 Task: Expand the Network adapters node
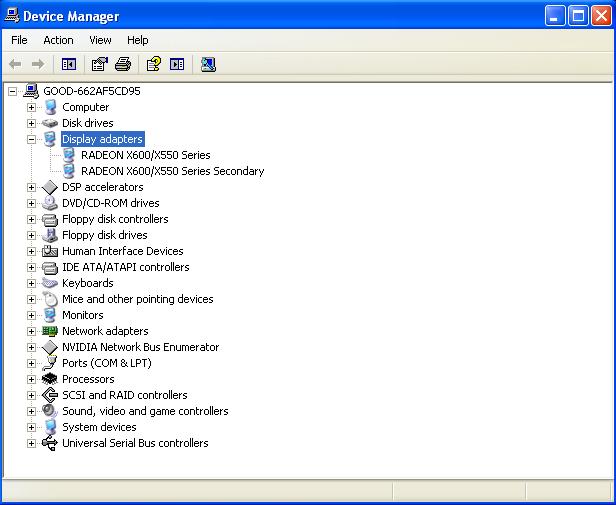click(31, 332)
